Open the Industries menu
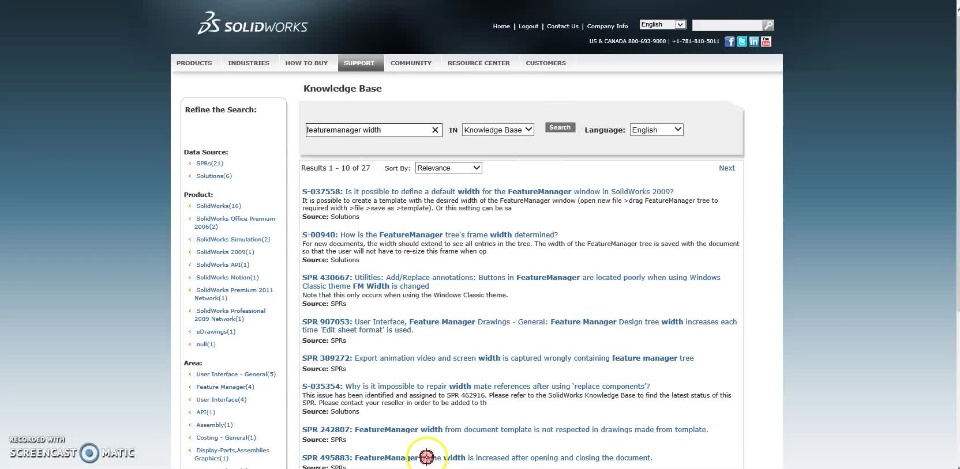The height and width of the screenshot is (469, 960). pyautogui.click(x=249, y=63)
